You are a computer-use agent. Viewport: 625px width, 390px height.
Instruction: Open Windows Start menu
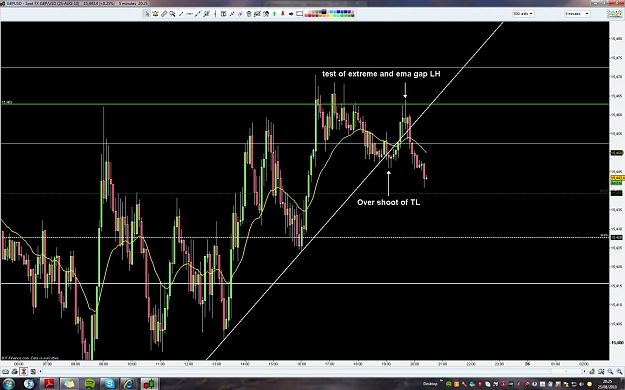click(x=8, y=384)
